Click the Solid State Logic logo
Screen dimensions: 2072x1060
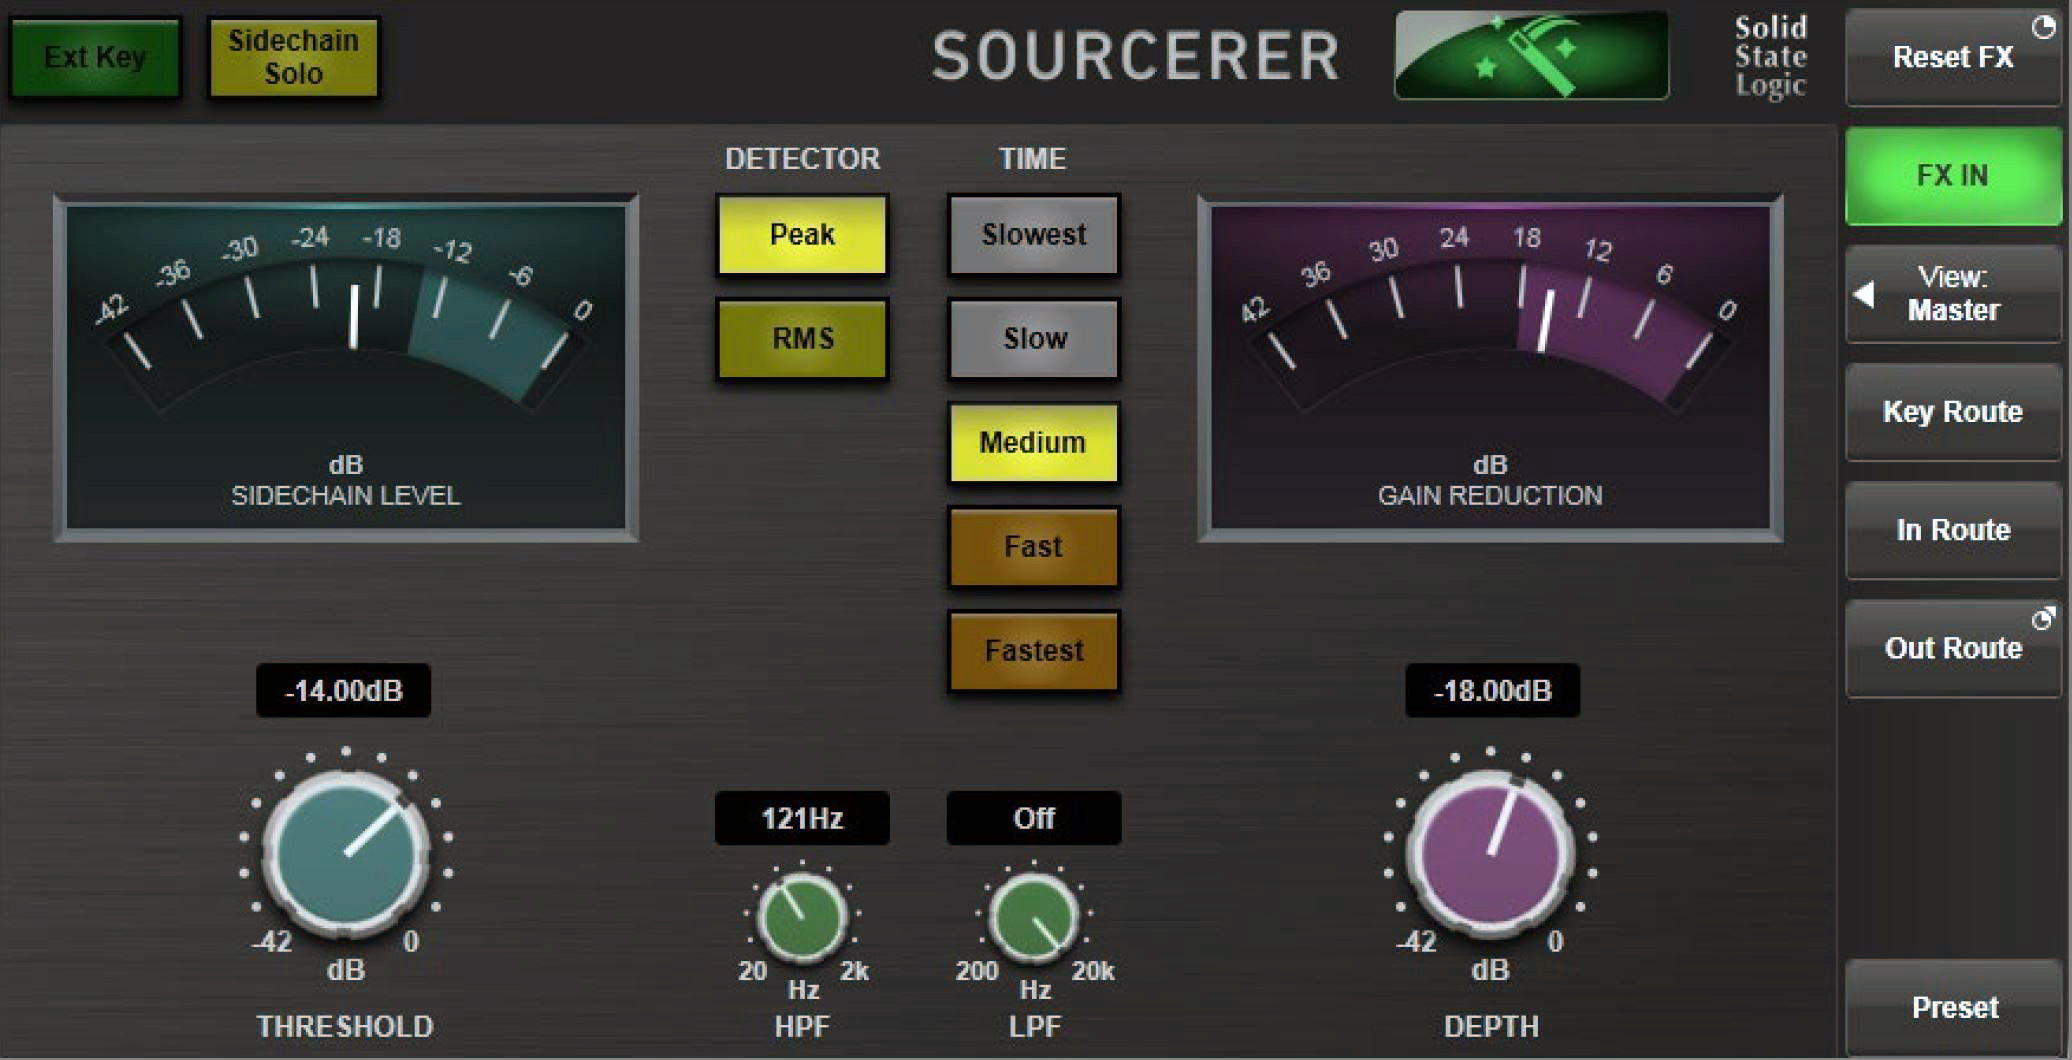1770,56
